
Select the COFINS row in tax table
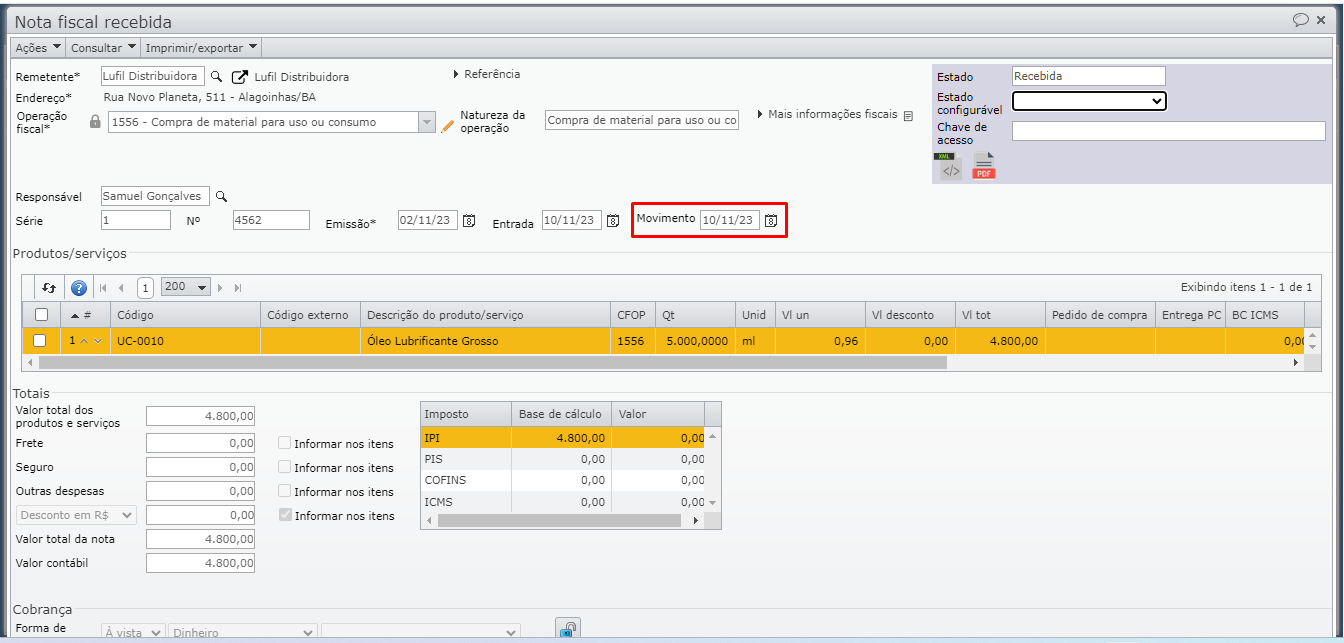tap(563, 480)
